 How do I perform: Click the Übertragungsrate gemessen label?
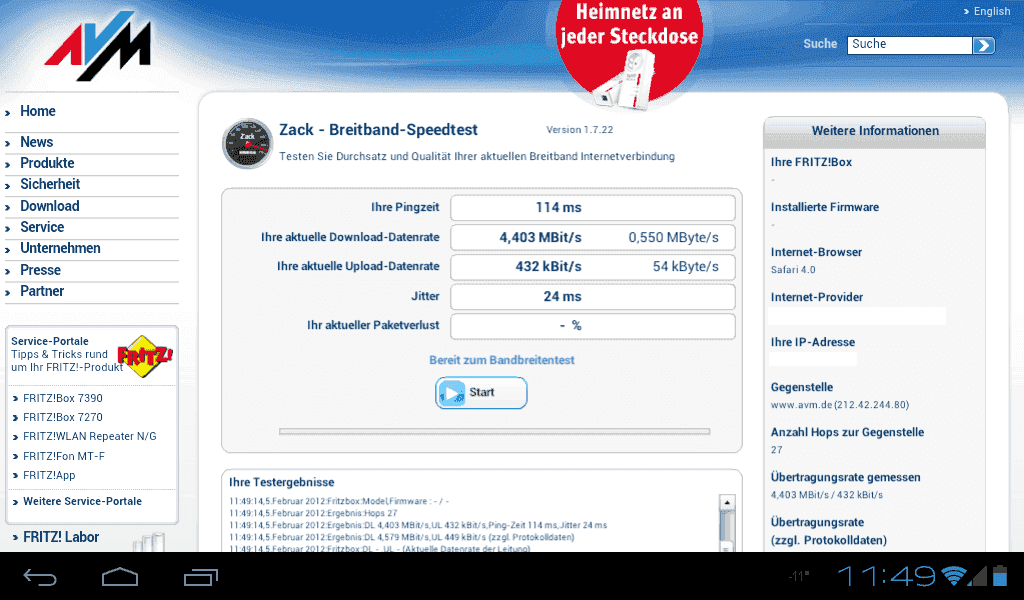(x=846, y=477)
